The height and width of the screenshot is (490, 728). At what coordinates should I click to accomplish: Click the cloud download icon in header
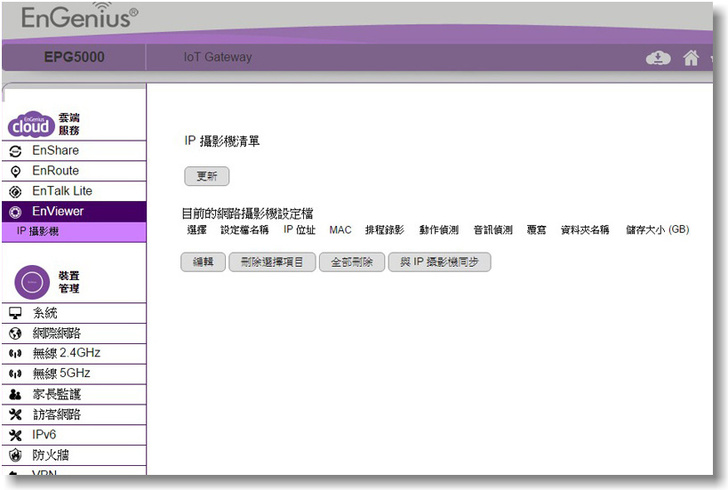click(657, 58)
